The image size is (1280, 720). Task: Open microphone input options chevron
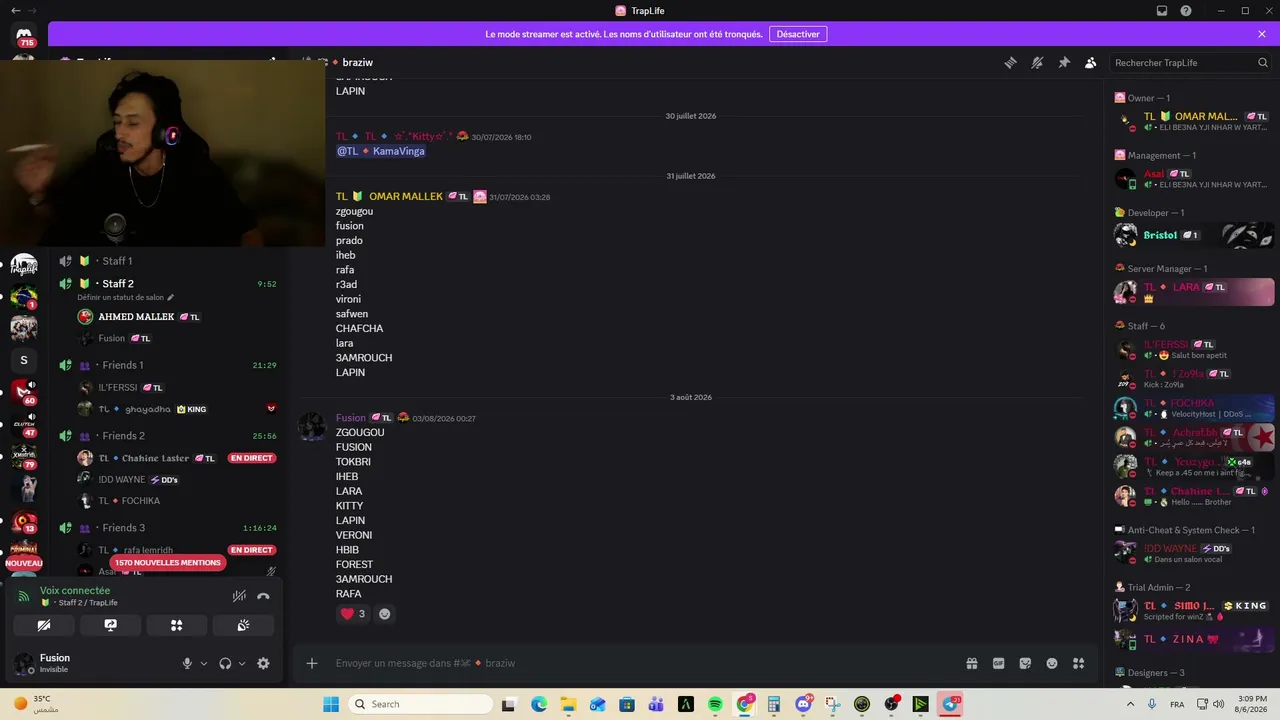click(x=204, y=663)
